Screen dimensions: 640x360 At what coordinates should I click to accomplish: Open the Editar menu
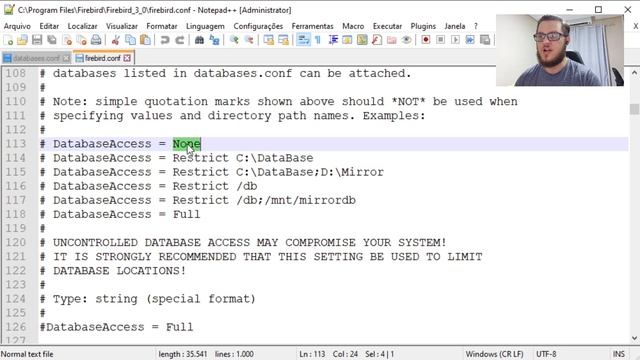click(x=49, y=26)
